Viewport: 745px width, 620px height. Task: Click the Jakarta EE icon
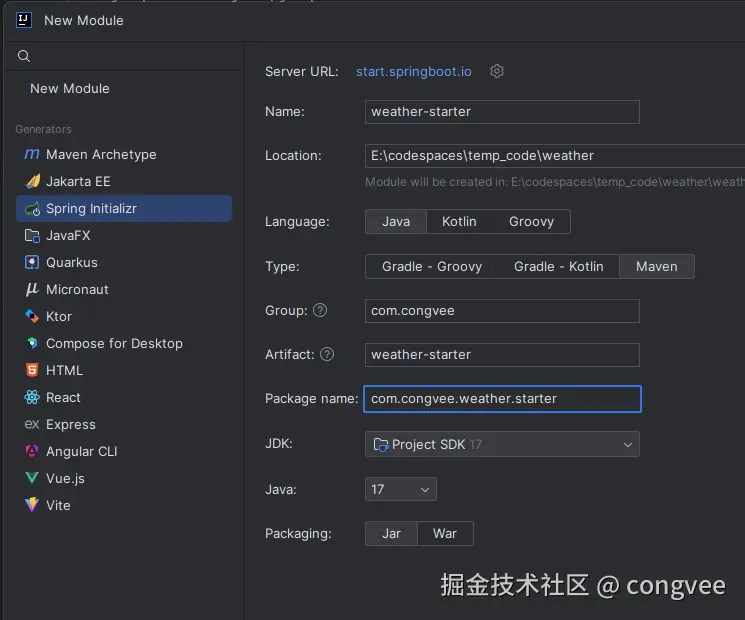click(32, 181)
